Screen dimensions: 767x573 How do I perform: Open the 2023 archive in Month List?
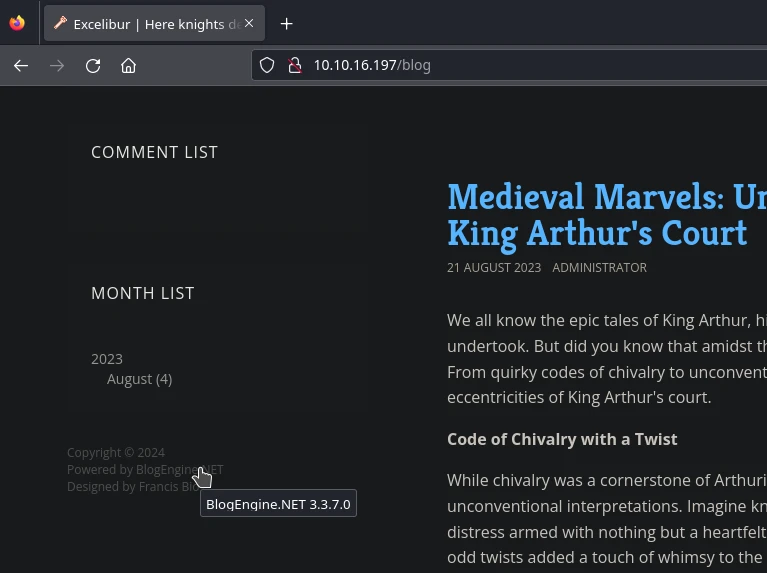107,359
